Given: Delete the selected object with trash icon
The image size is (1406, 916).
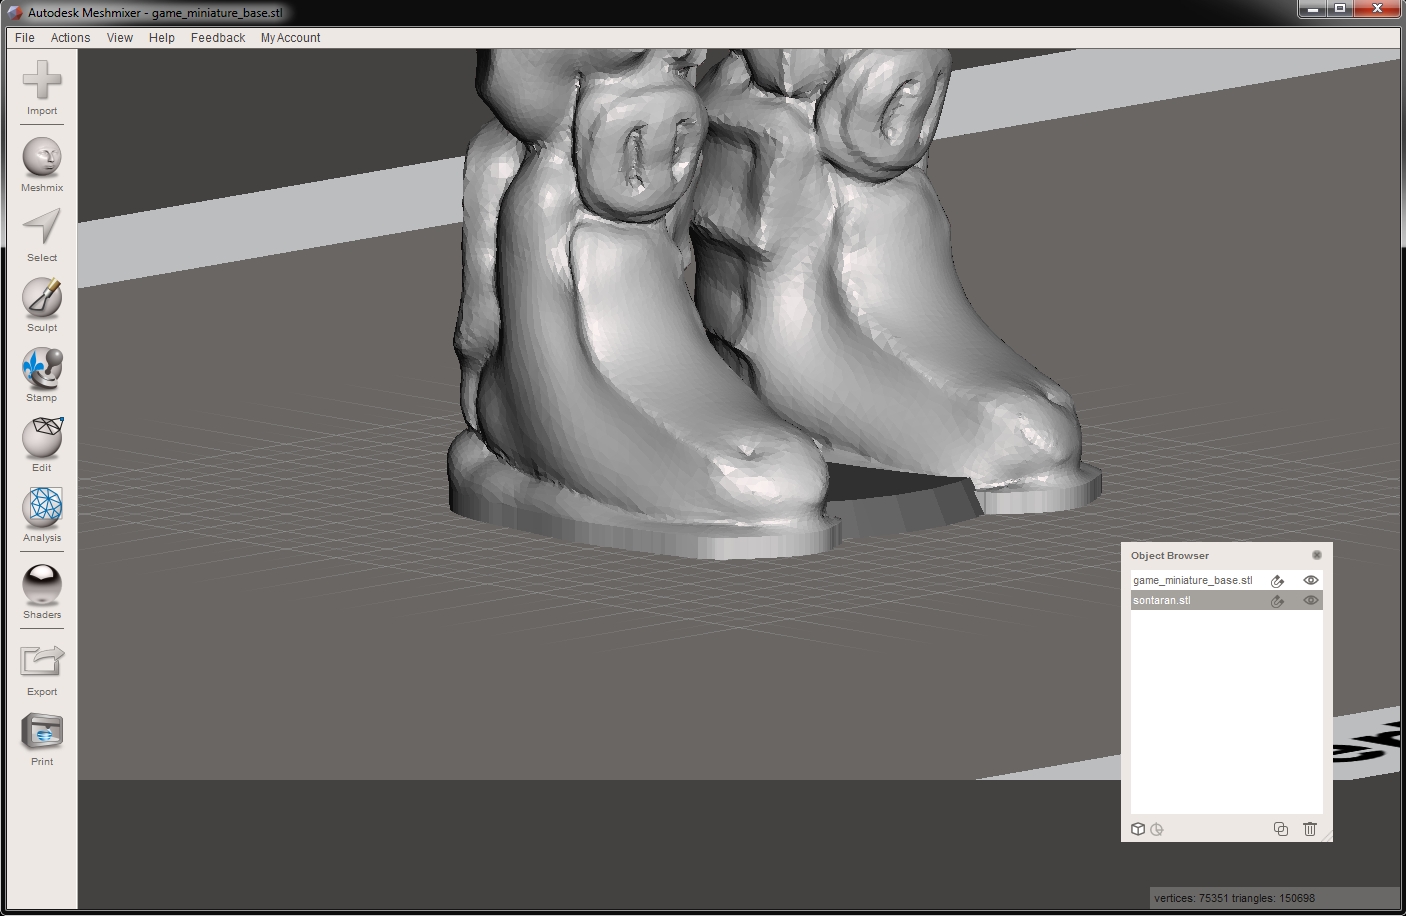Looking at the screenshot, I should 1310,829.
